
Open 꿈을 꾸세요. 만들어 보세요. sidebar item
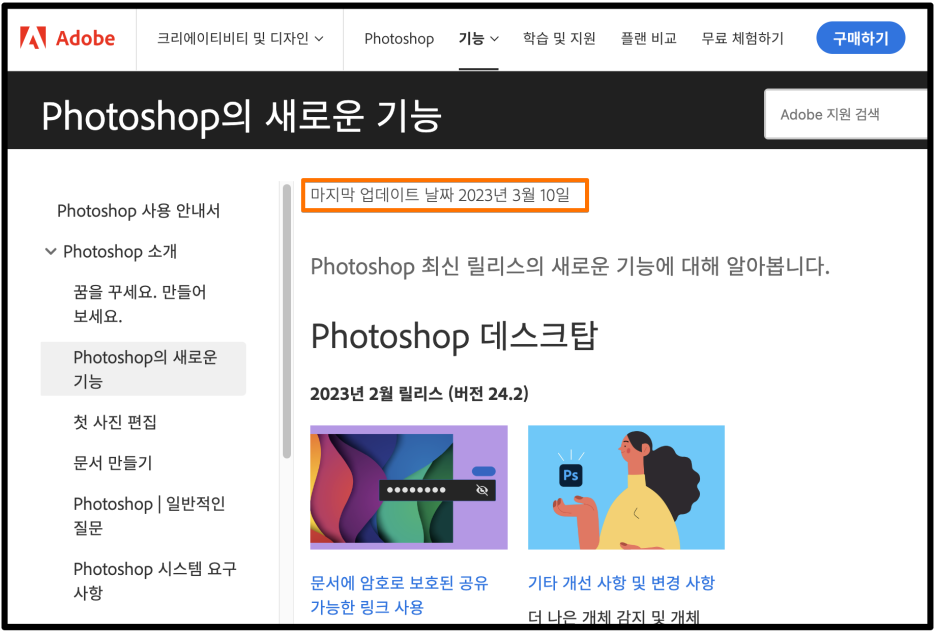click(140, 304)
